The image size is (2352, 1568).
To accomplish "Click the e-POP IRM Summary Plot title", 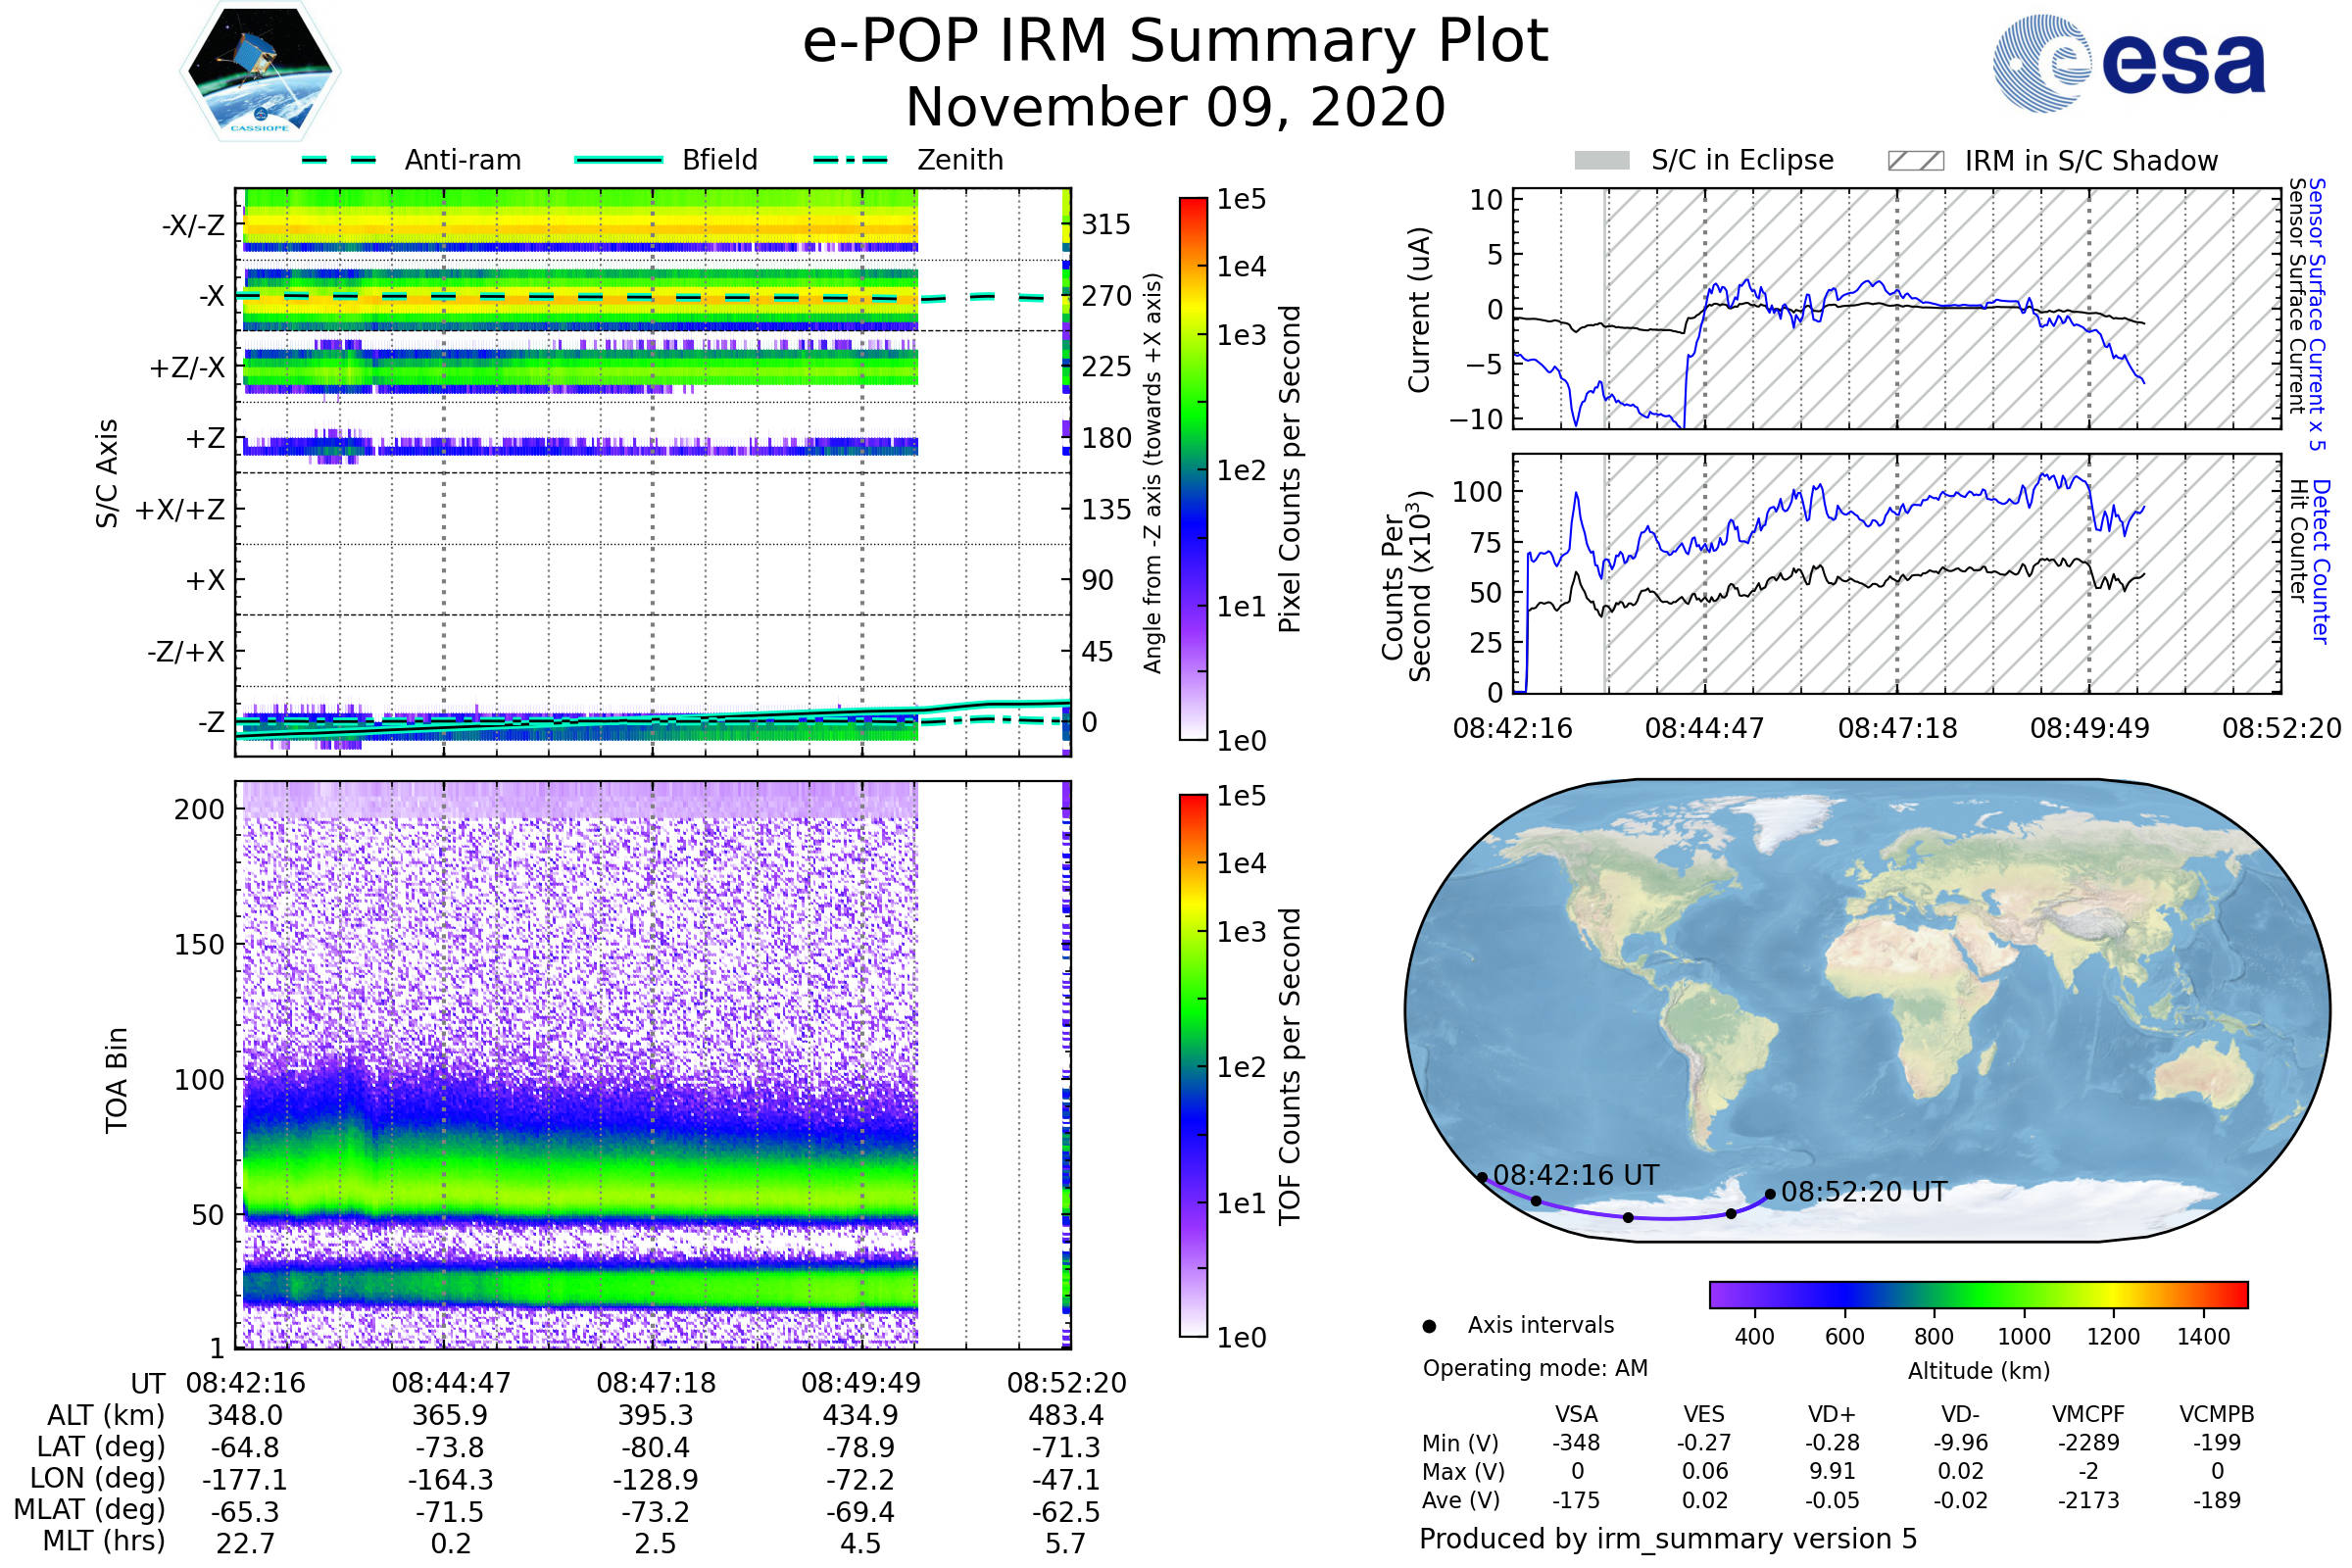I will [x=1175, y=42].
